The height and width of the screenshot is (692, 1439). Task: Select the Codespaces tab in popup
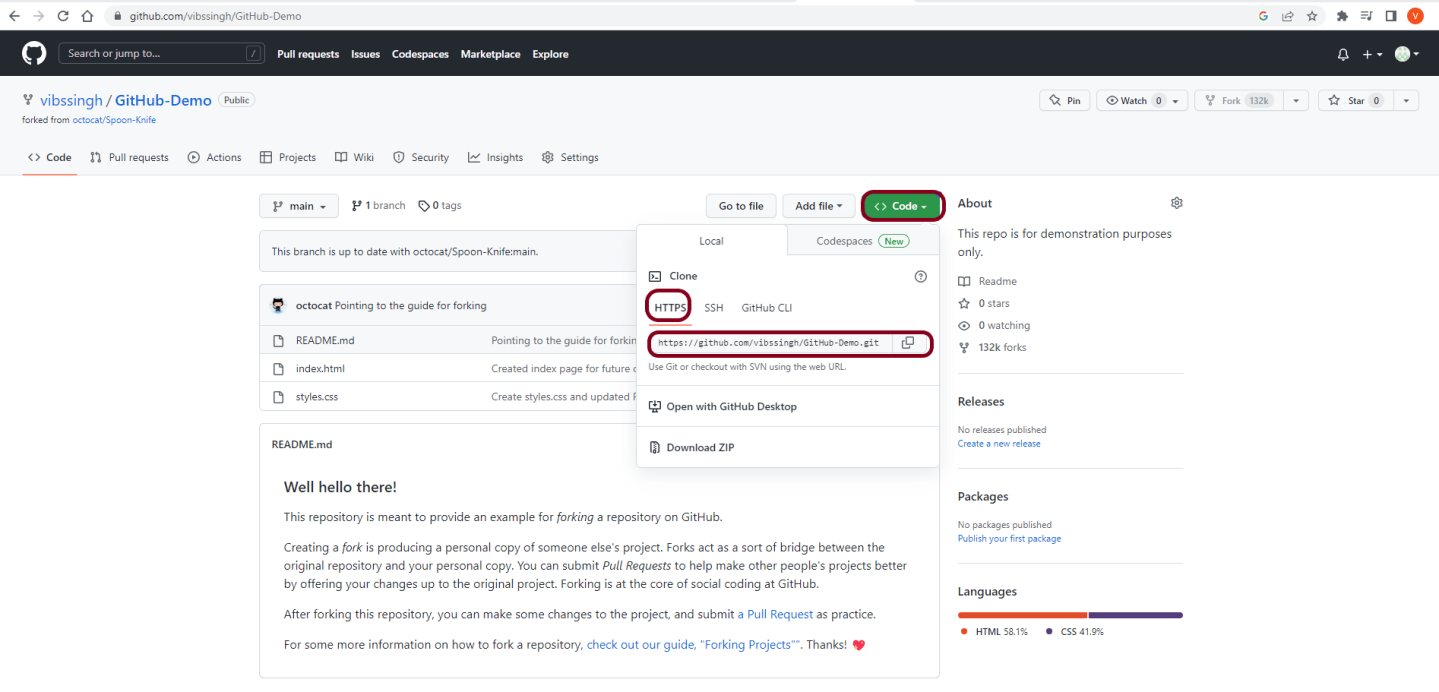coord(862,241)
